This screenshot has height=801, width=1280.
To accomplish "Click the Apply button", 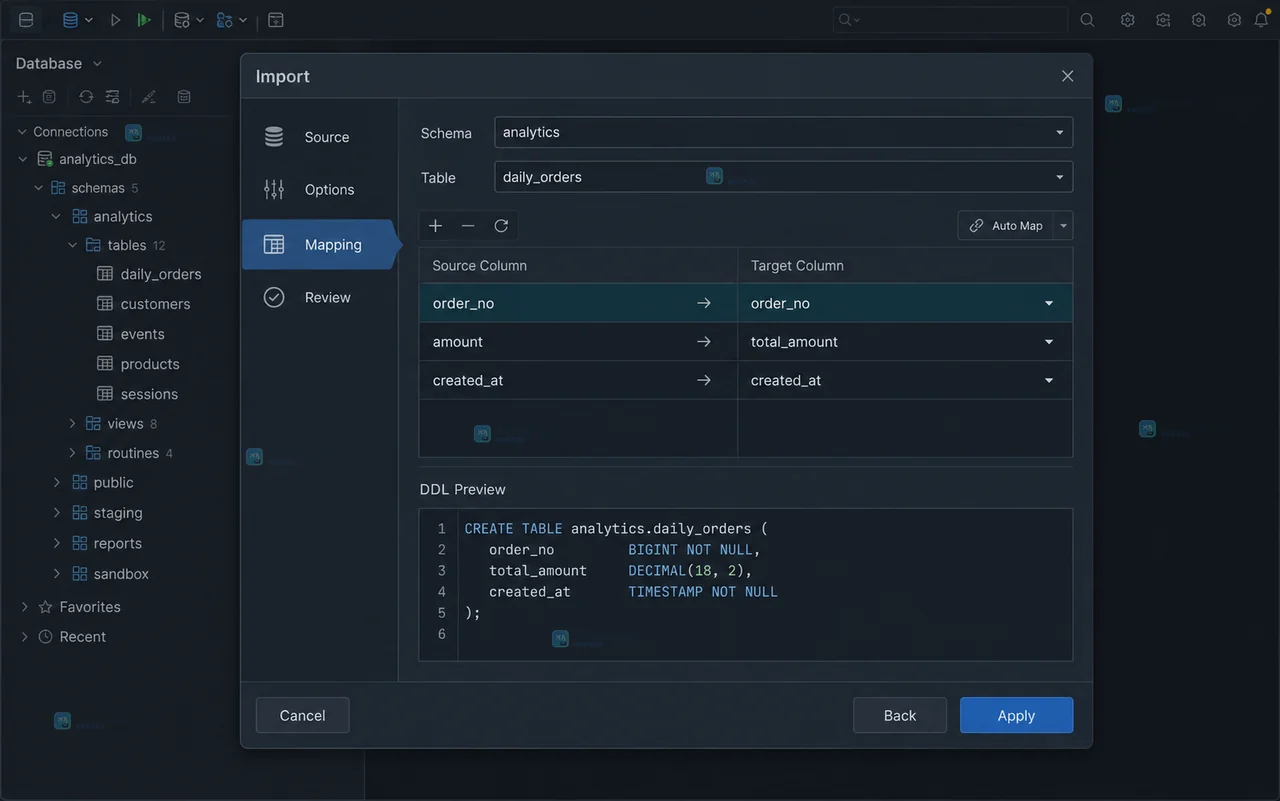I will pyautogui.click(x=1016, y=715).
